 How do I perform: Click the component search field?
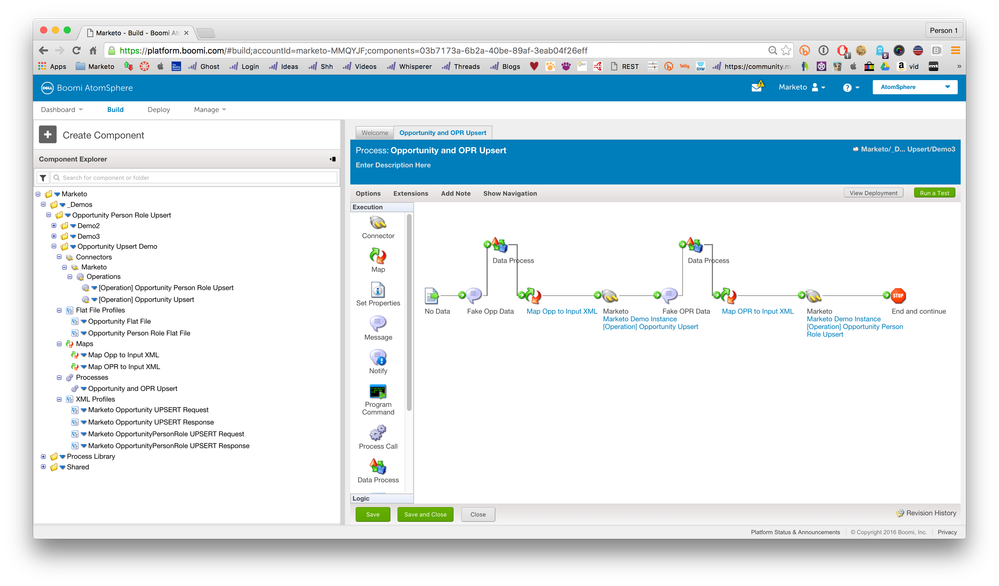[x=190, y=177]
